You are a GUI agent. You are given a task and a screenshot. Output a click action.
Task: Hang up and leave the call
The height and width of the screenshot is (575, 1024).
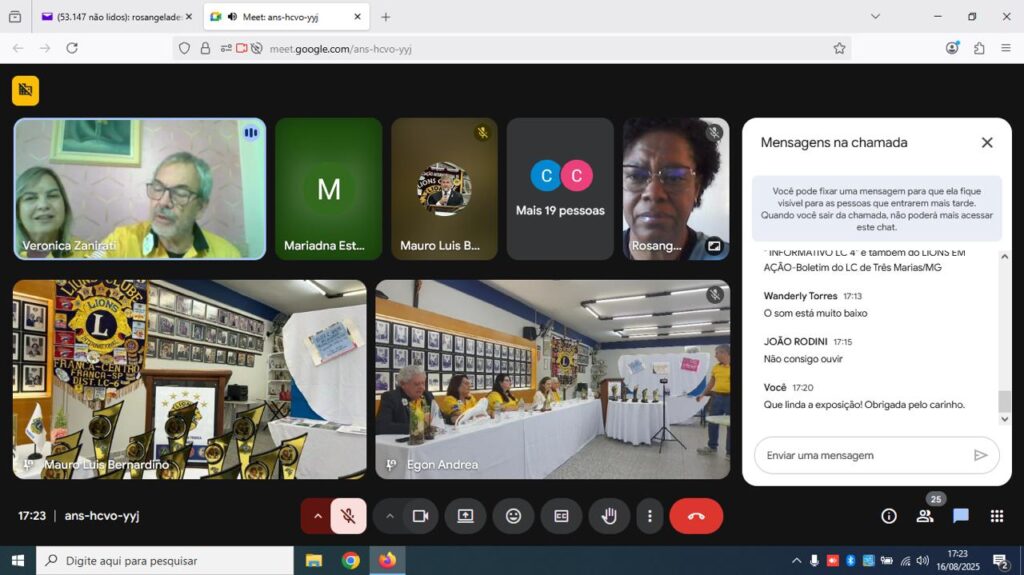pos(696,516)
